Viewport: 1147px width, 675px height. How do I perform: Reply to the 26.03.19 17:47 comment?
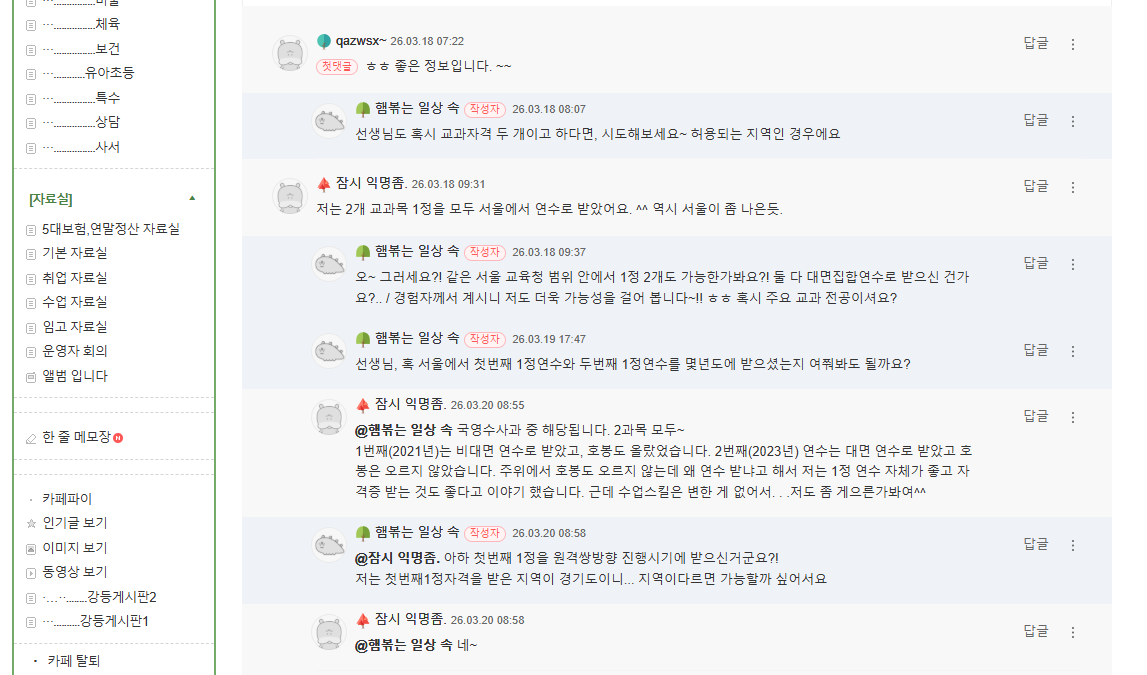(1036, 349)
